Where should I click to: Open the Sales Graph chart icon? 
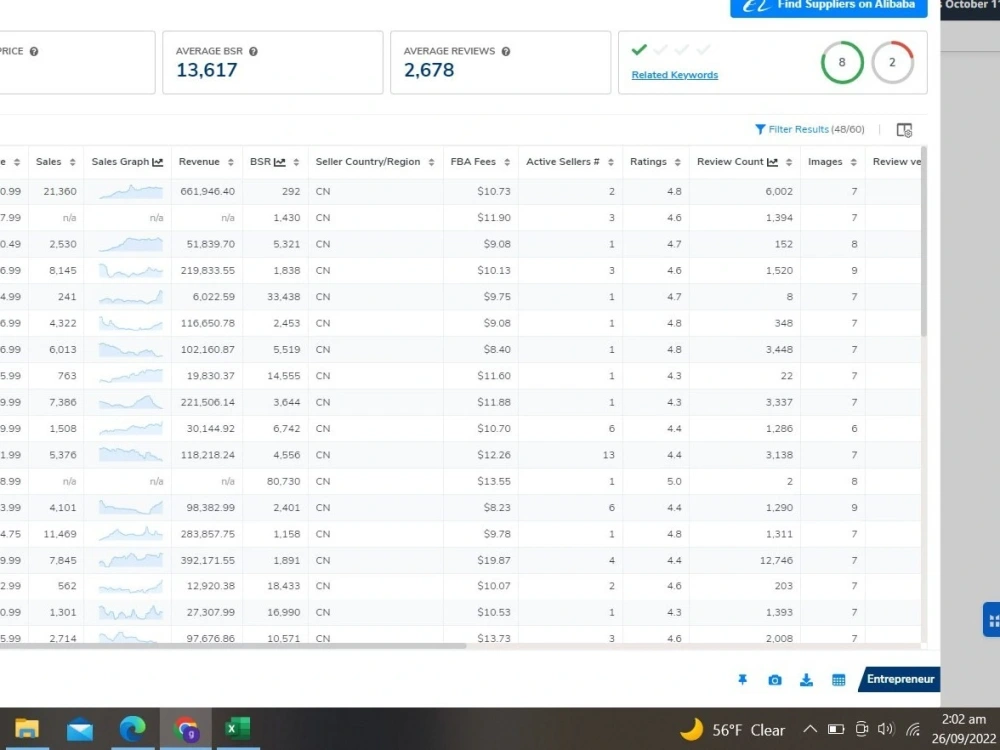coord(158,163)
